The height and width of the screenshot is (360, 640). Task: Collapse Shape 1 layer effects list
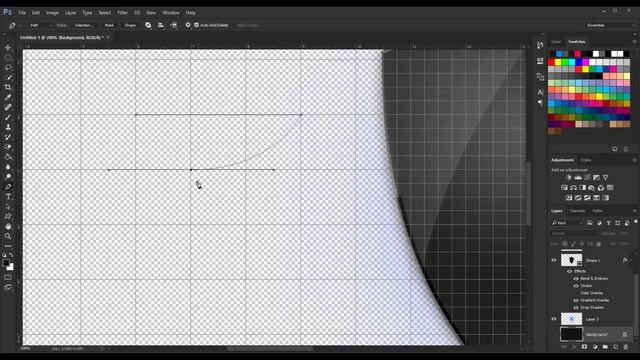pos(632,260)
